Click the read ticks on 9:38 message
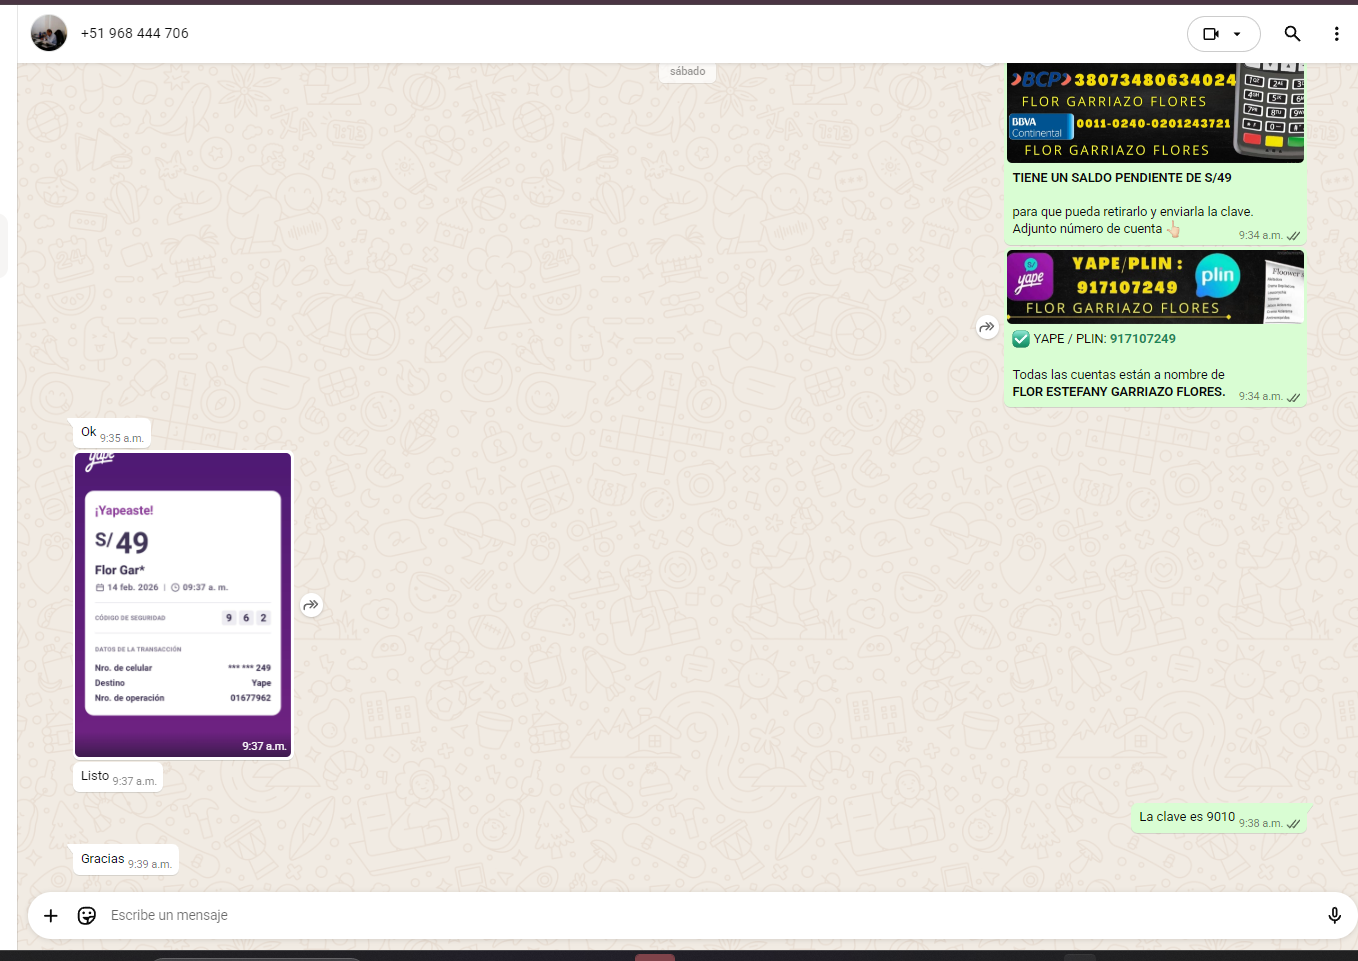Image resolution: width=1358 pixels, height=961 pixels. pyautogui.click(x=1294, y=824)
